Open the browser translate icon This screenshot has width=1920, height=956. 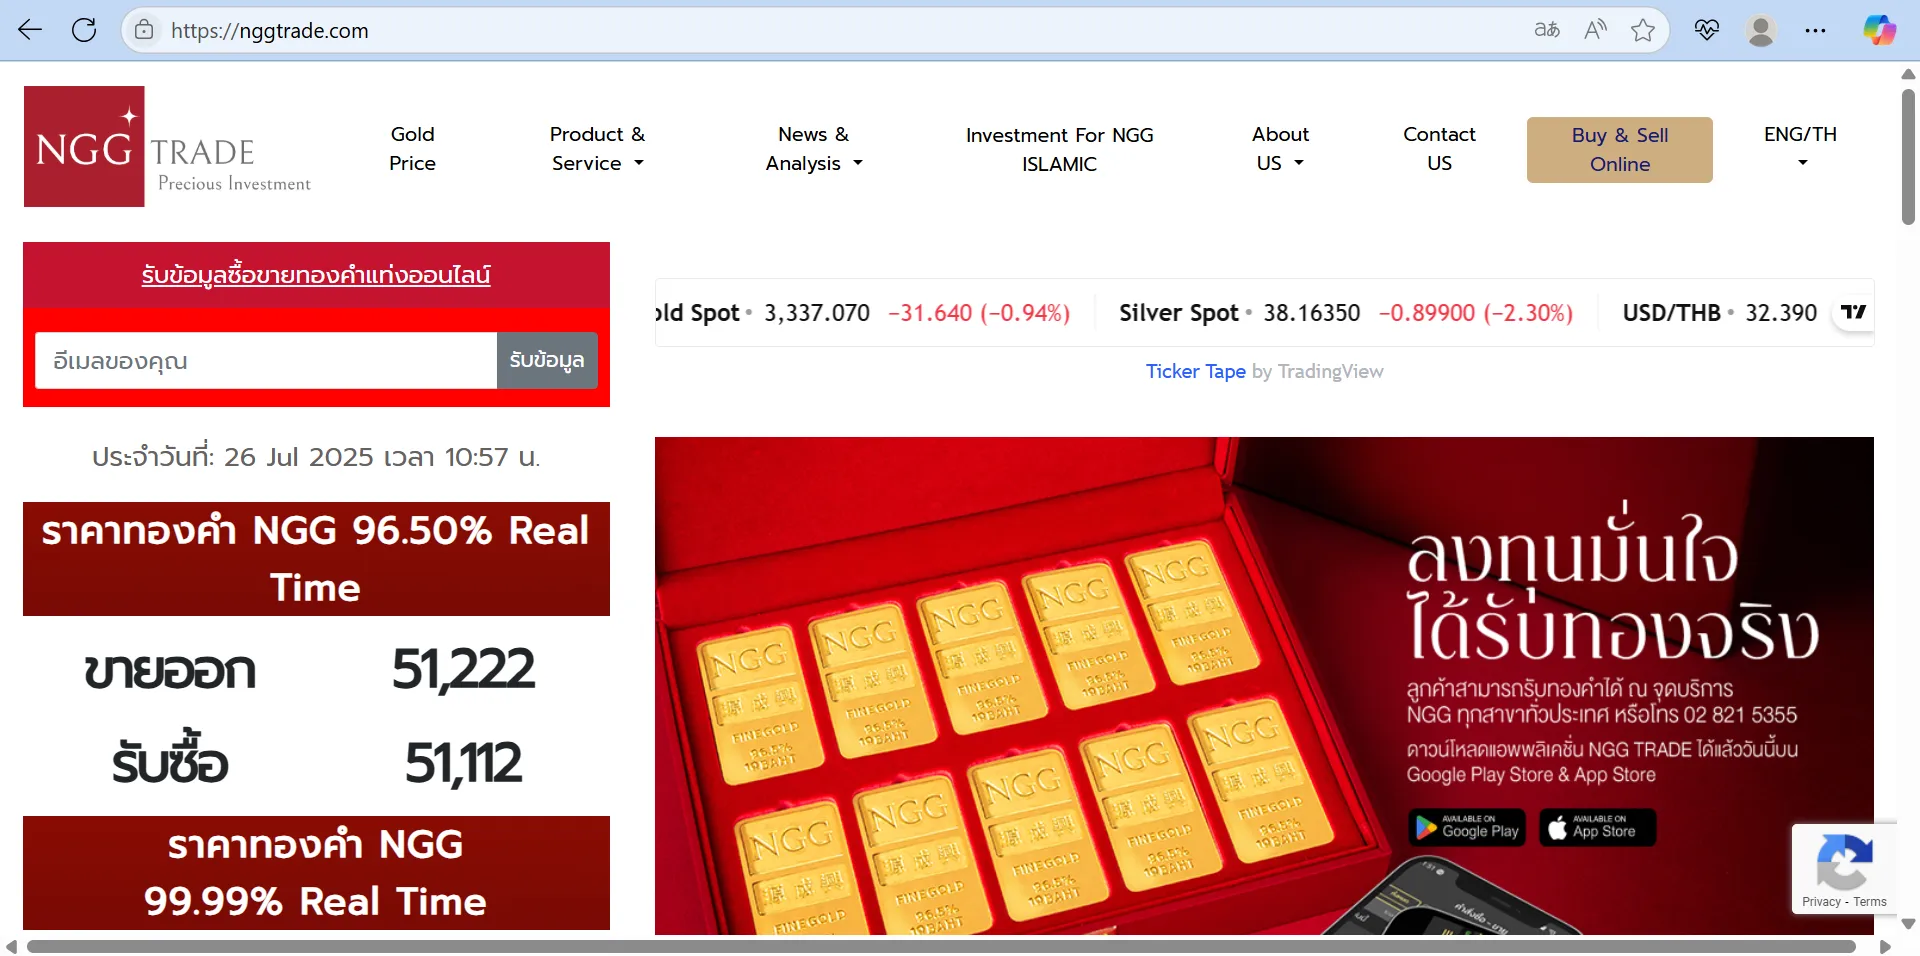tap(1546, 30)
